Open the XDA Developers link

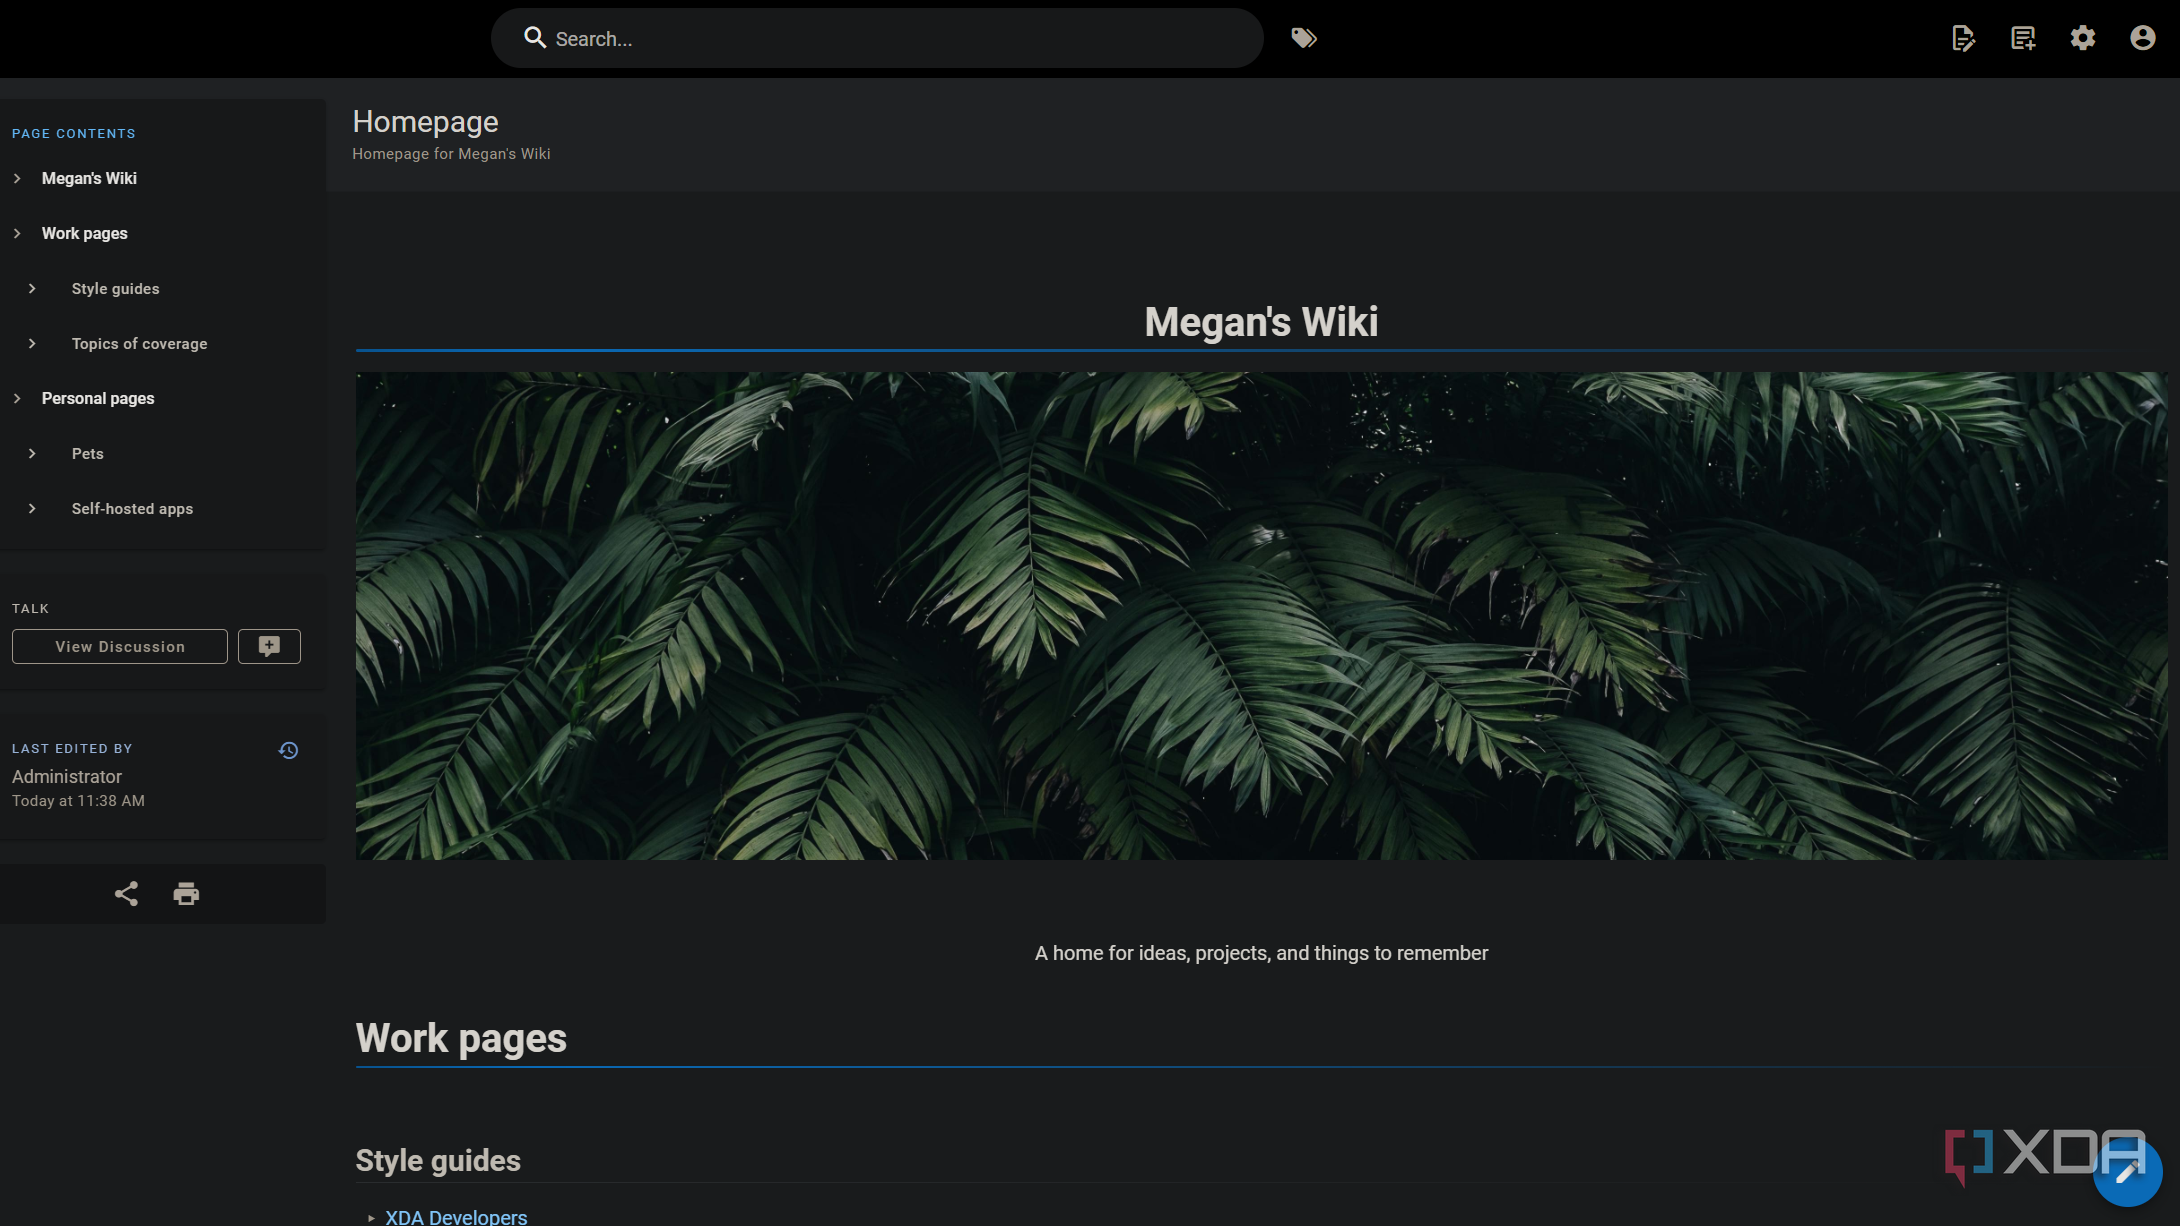456,1216
